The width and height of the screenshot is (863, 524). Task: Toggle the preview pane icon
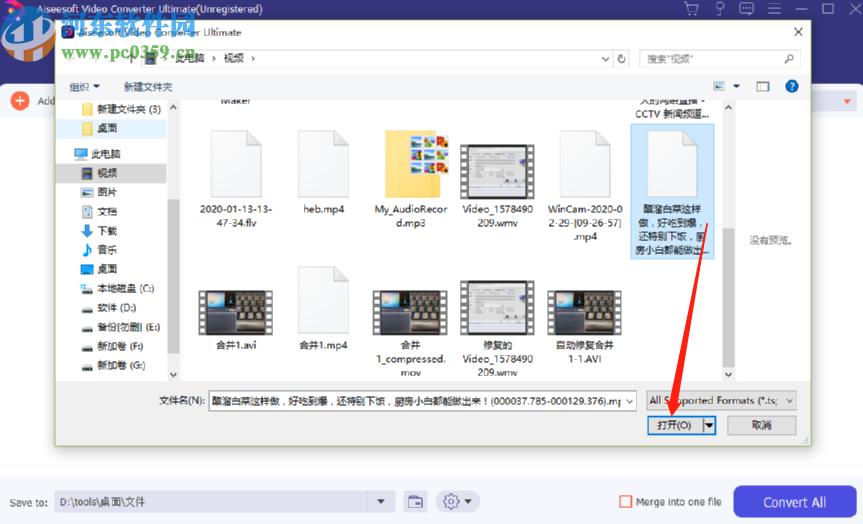click(762, 86)
